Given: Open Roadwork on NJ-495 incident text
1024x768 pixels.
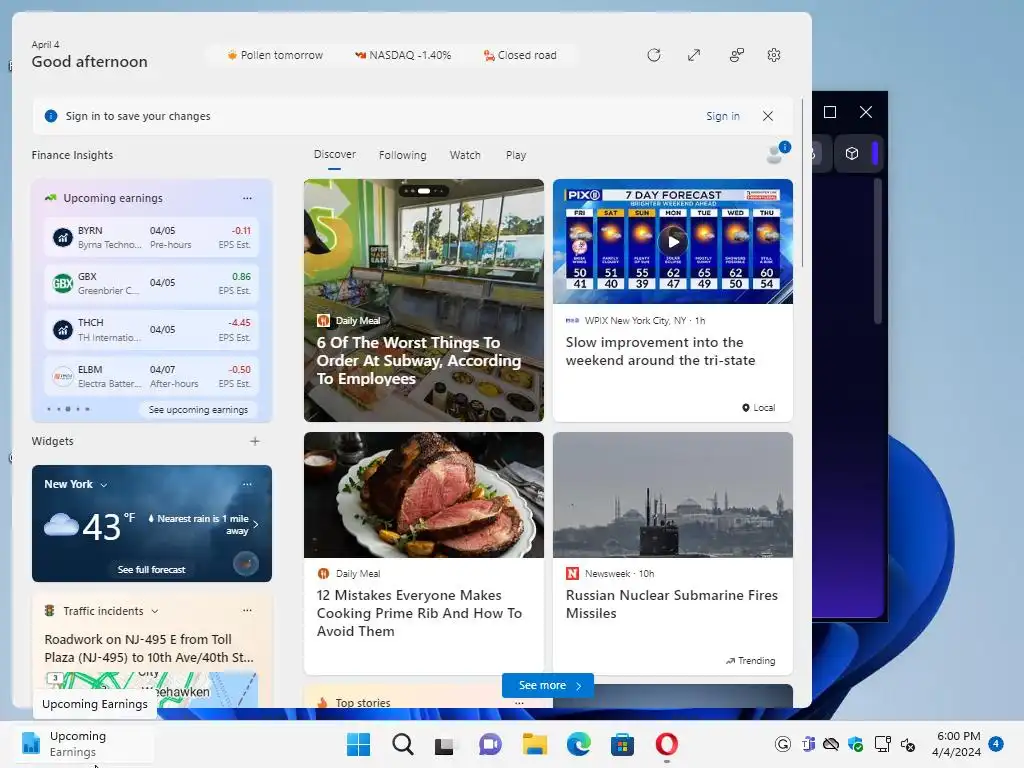Looking at the screenshot, I should coord(149,648).
